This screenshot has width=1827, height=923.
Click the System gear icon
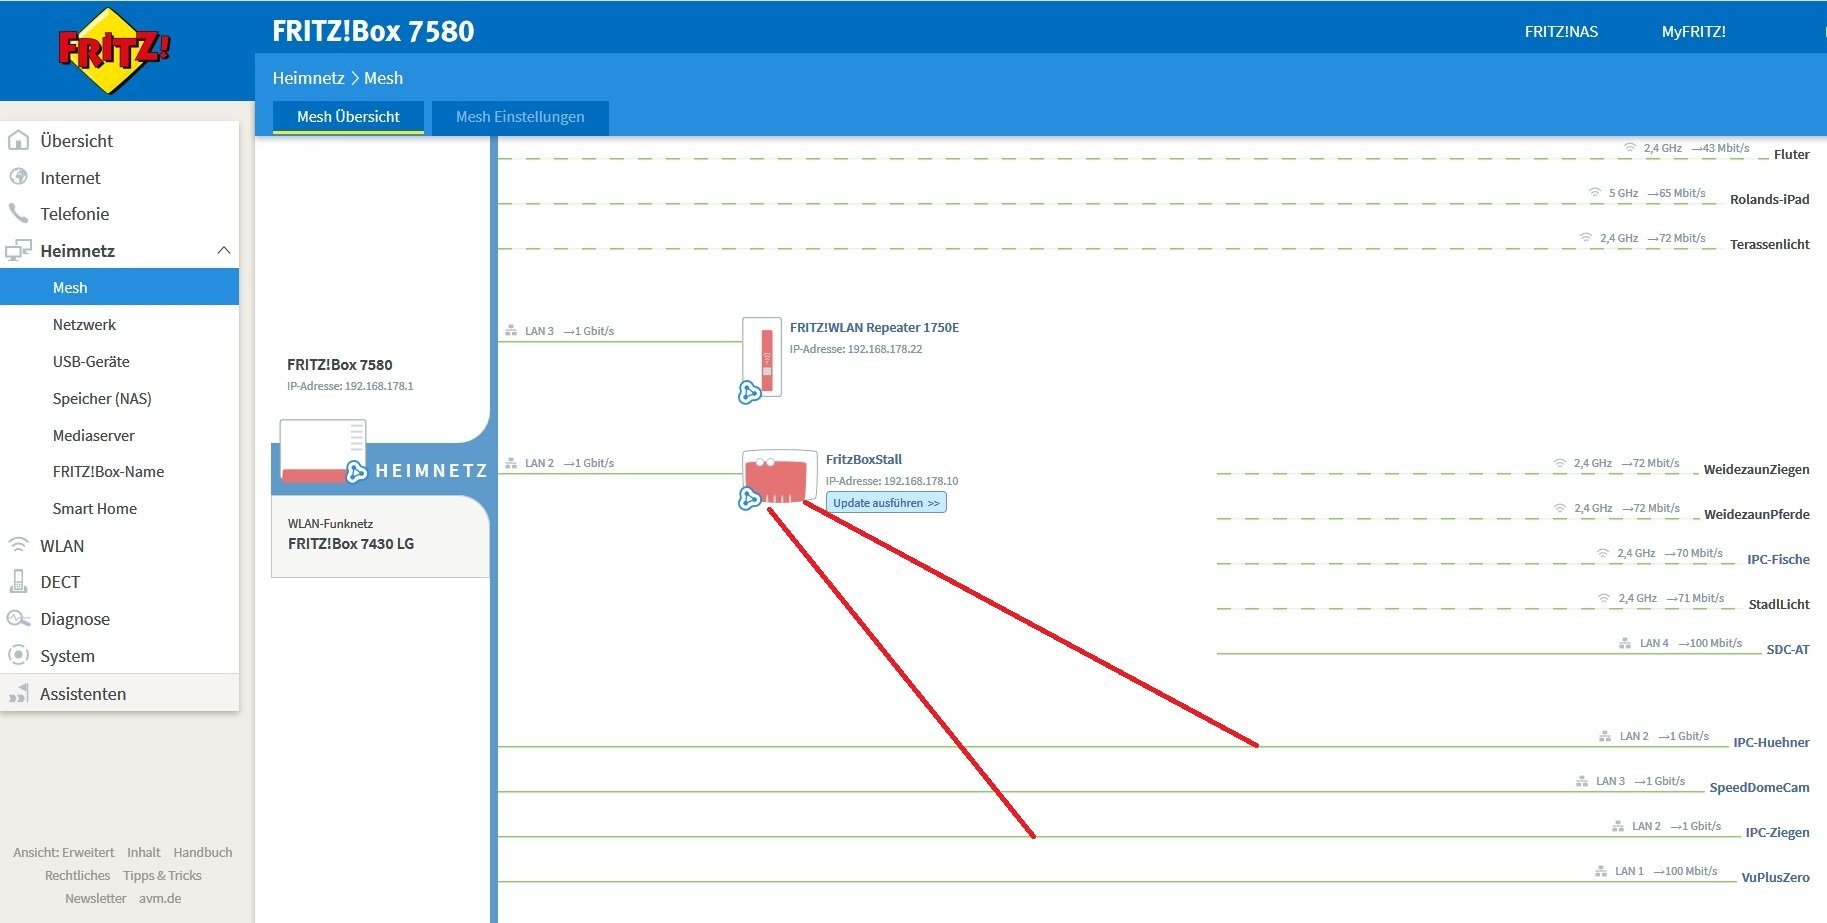pyautogui.click(x=18, y=655)
